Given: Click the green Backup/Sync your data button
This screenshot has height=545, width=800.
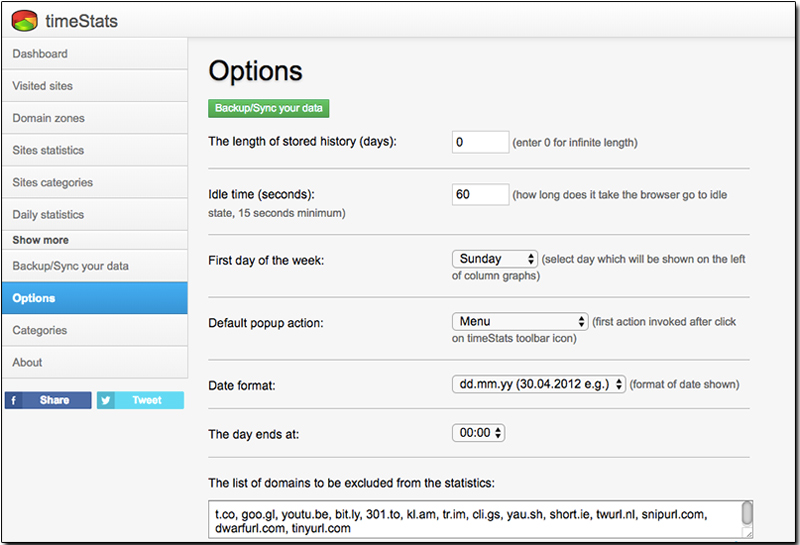Looking at the screenshot, I should tap(268, 108).
